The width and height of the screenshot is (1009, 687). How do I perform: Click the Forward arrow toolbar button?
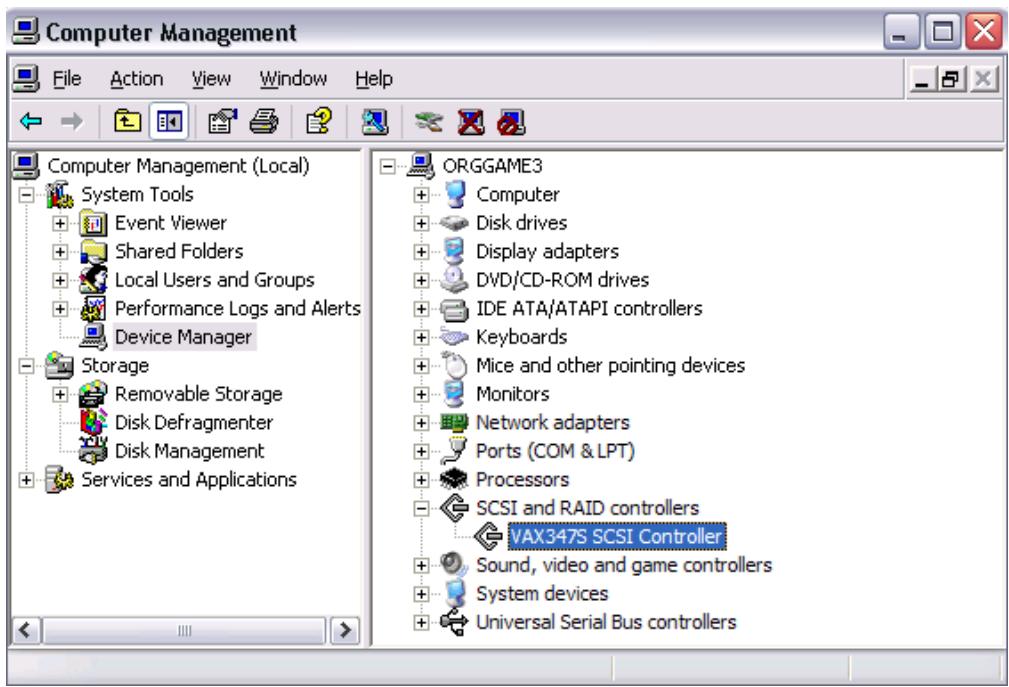tap(71, 121)
